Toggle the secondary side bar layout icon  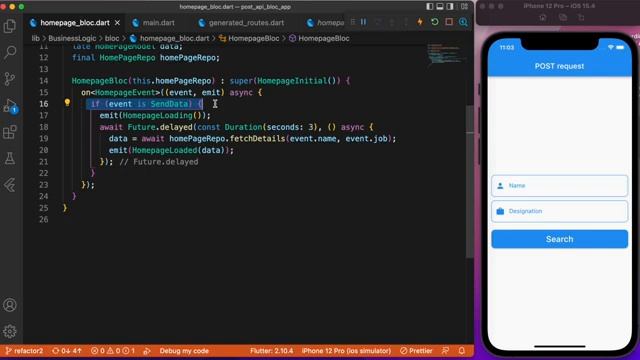coord(450,7)
